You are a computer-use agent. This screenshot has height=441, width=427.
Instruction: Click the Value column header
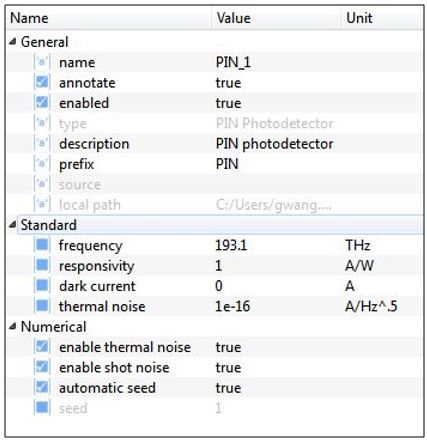[x=276, y=18]
